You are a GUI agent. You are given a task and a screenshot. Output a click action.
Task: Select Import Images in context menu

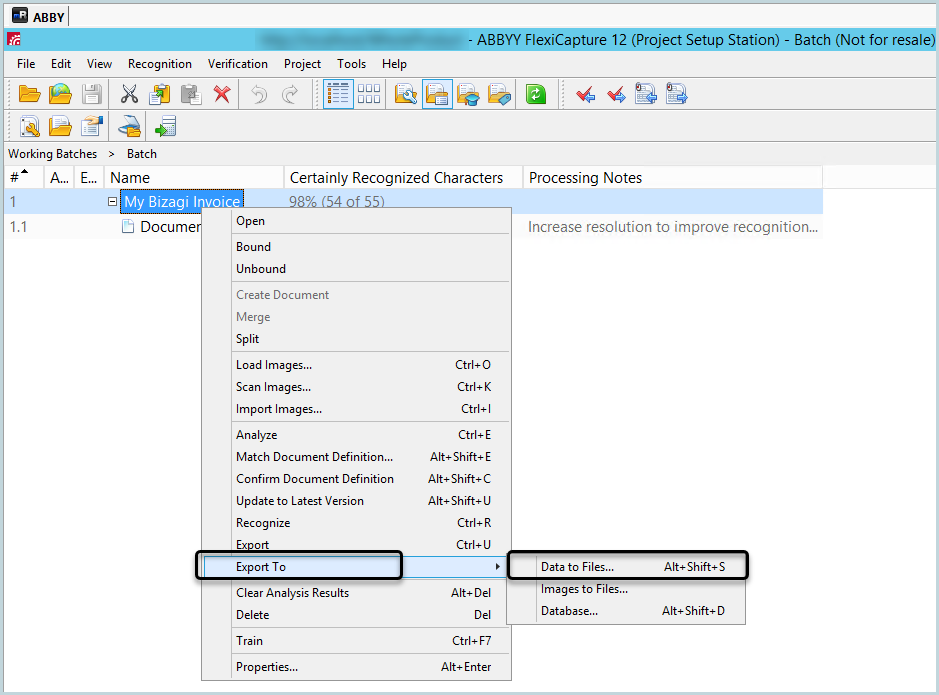[356, 409]
